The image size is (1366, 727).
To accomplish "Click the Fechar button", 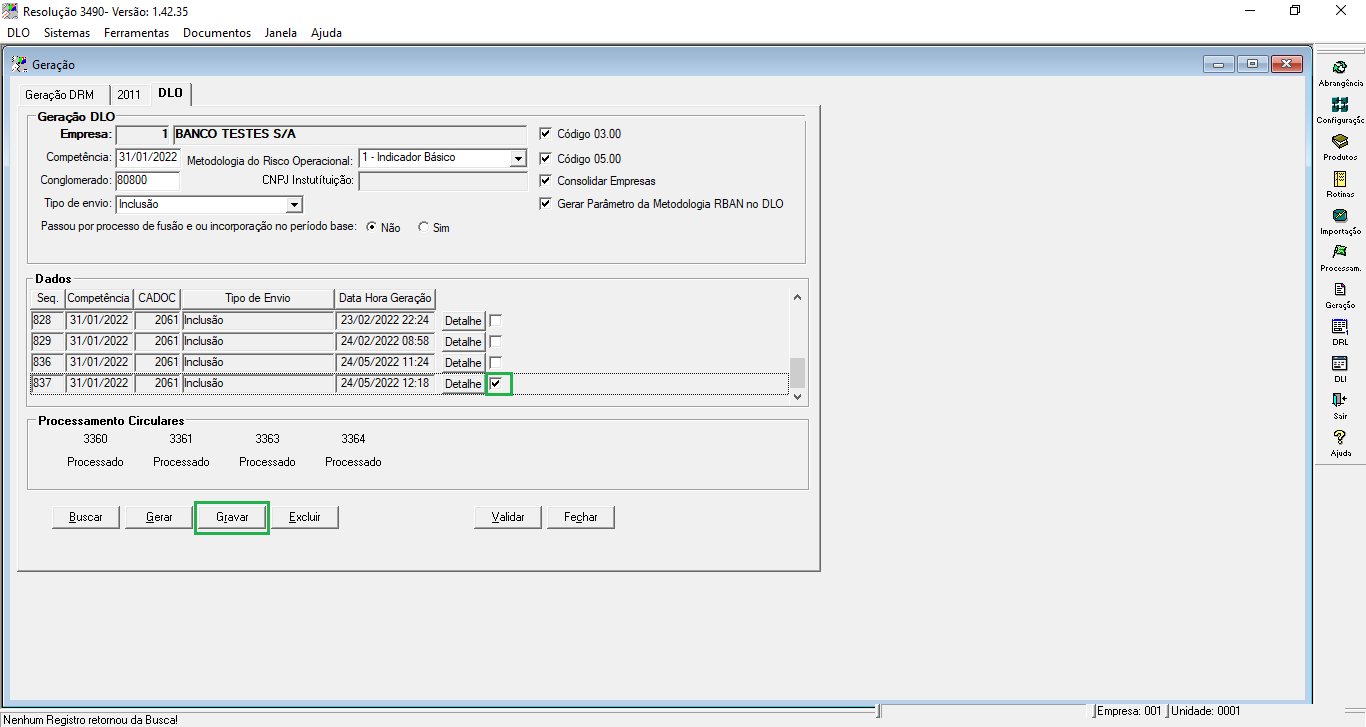I will 581,517.
